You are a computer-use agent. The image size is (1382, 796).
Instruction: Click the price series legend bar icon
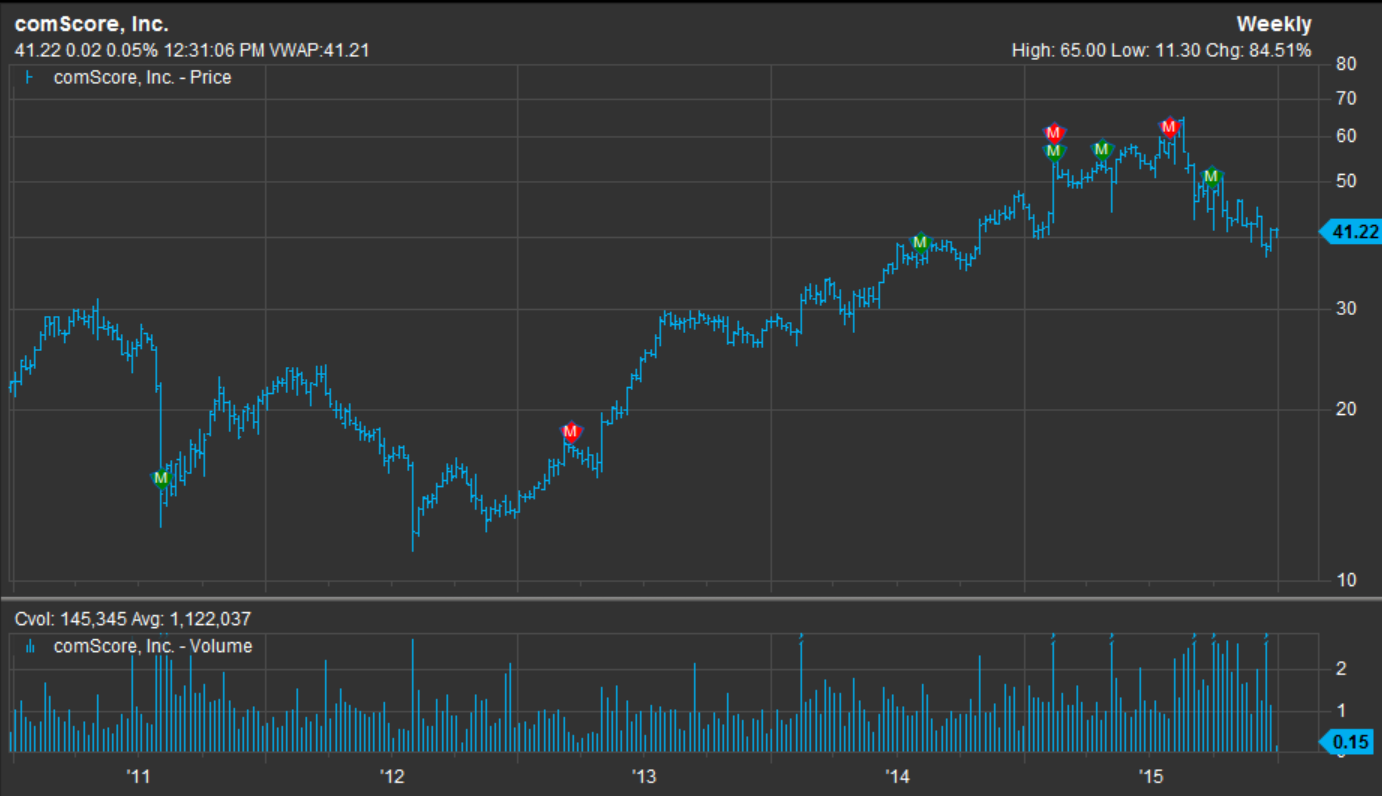29,77
